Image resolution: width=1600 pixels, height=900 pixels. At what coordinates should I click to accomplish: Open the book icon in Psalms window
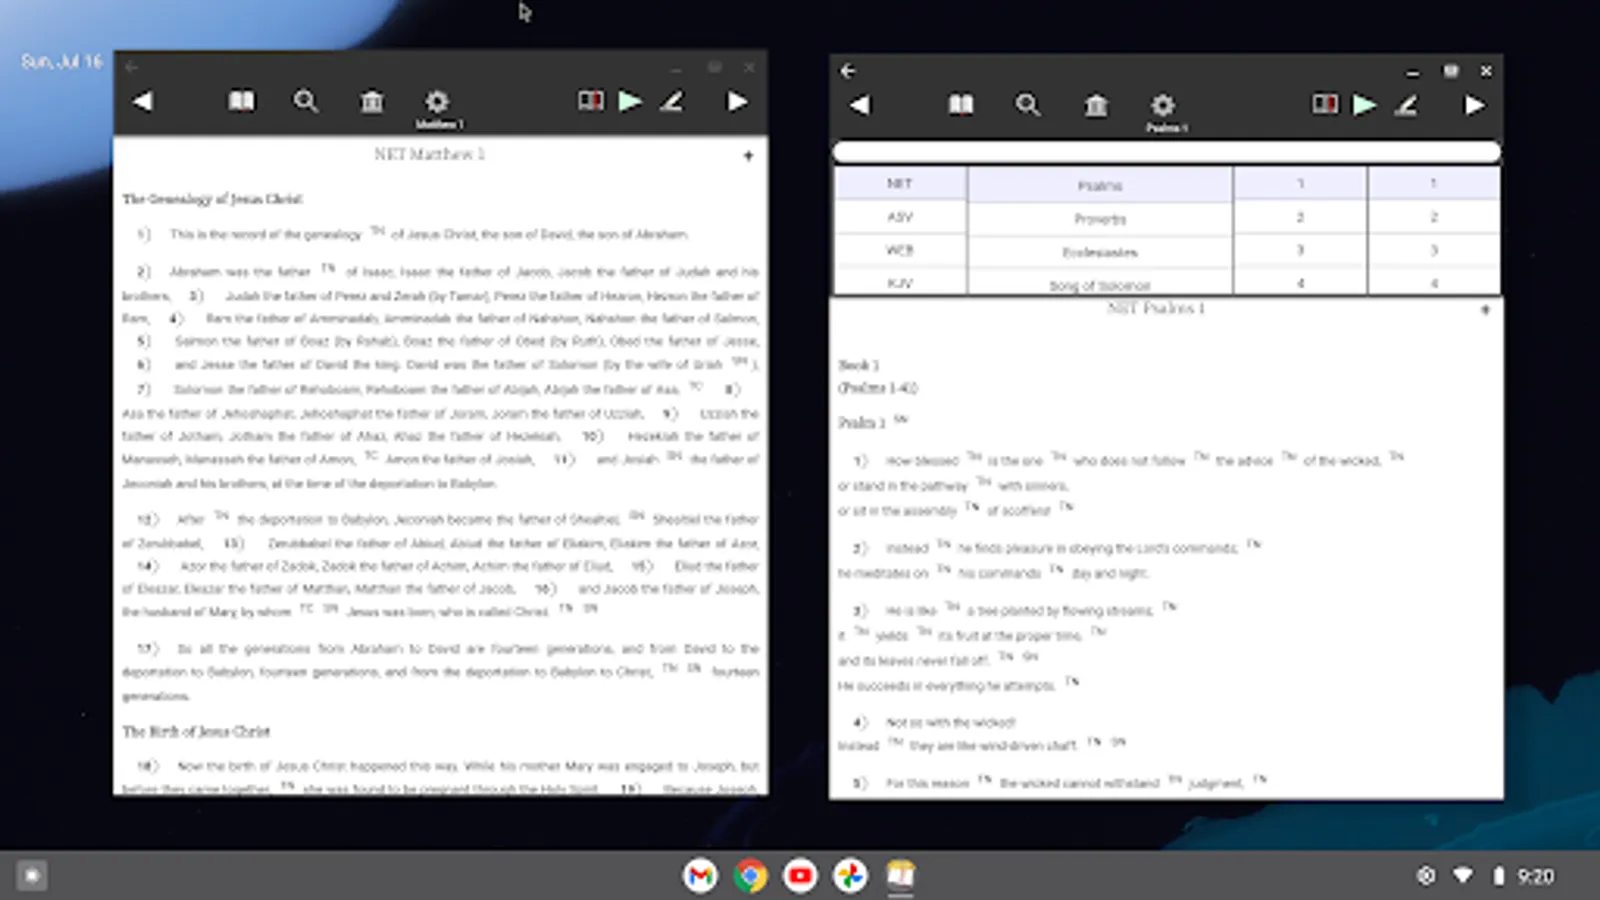click(961, 105)
